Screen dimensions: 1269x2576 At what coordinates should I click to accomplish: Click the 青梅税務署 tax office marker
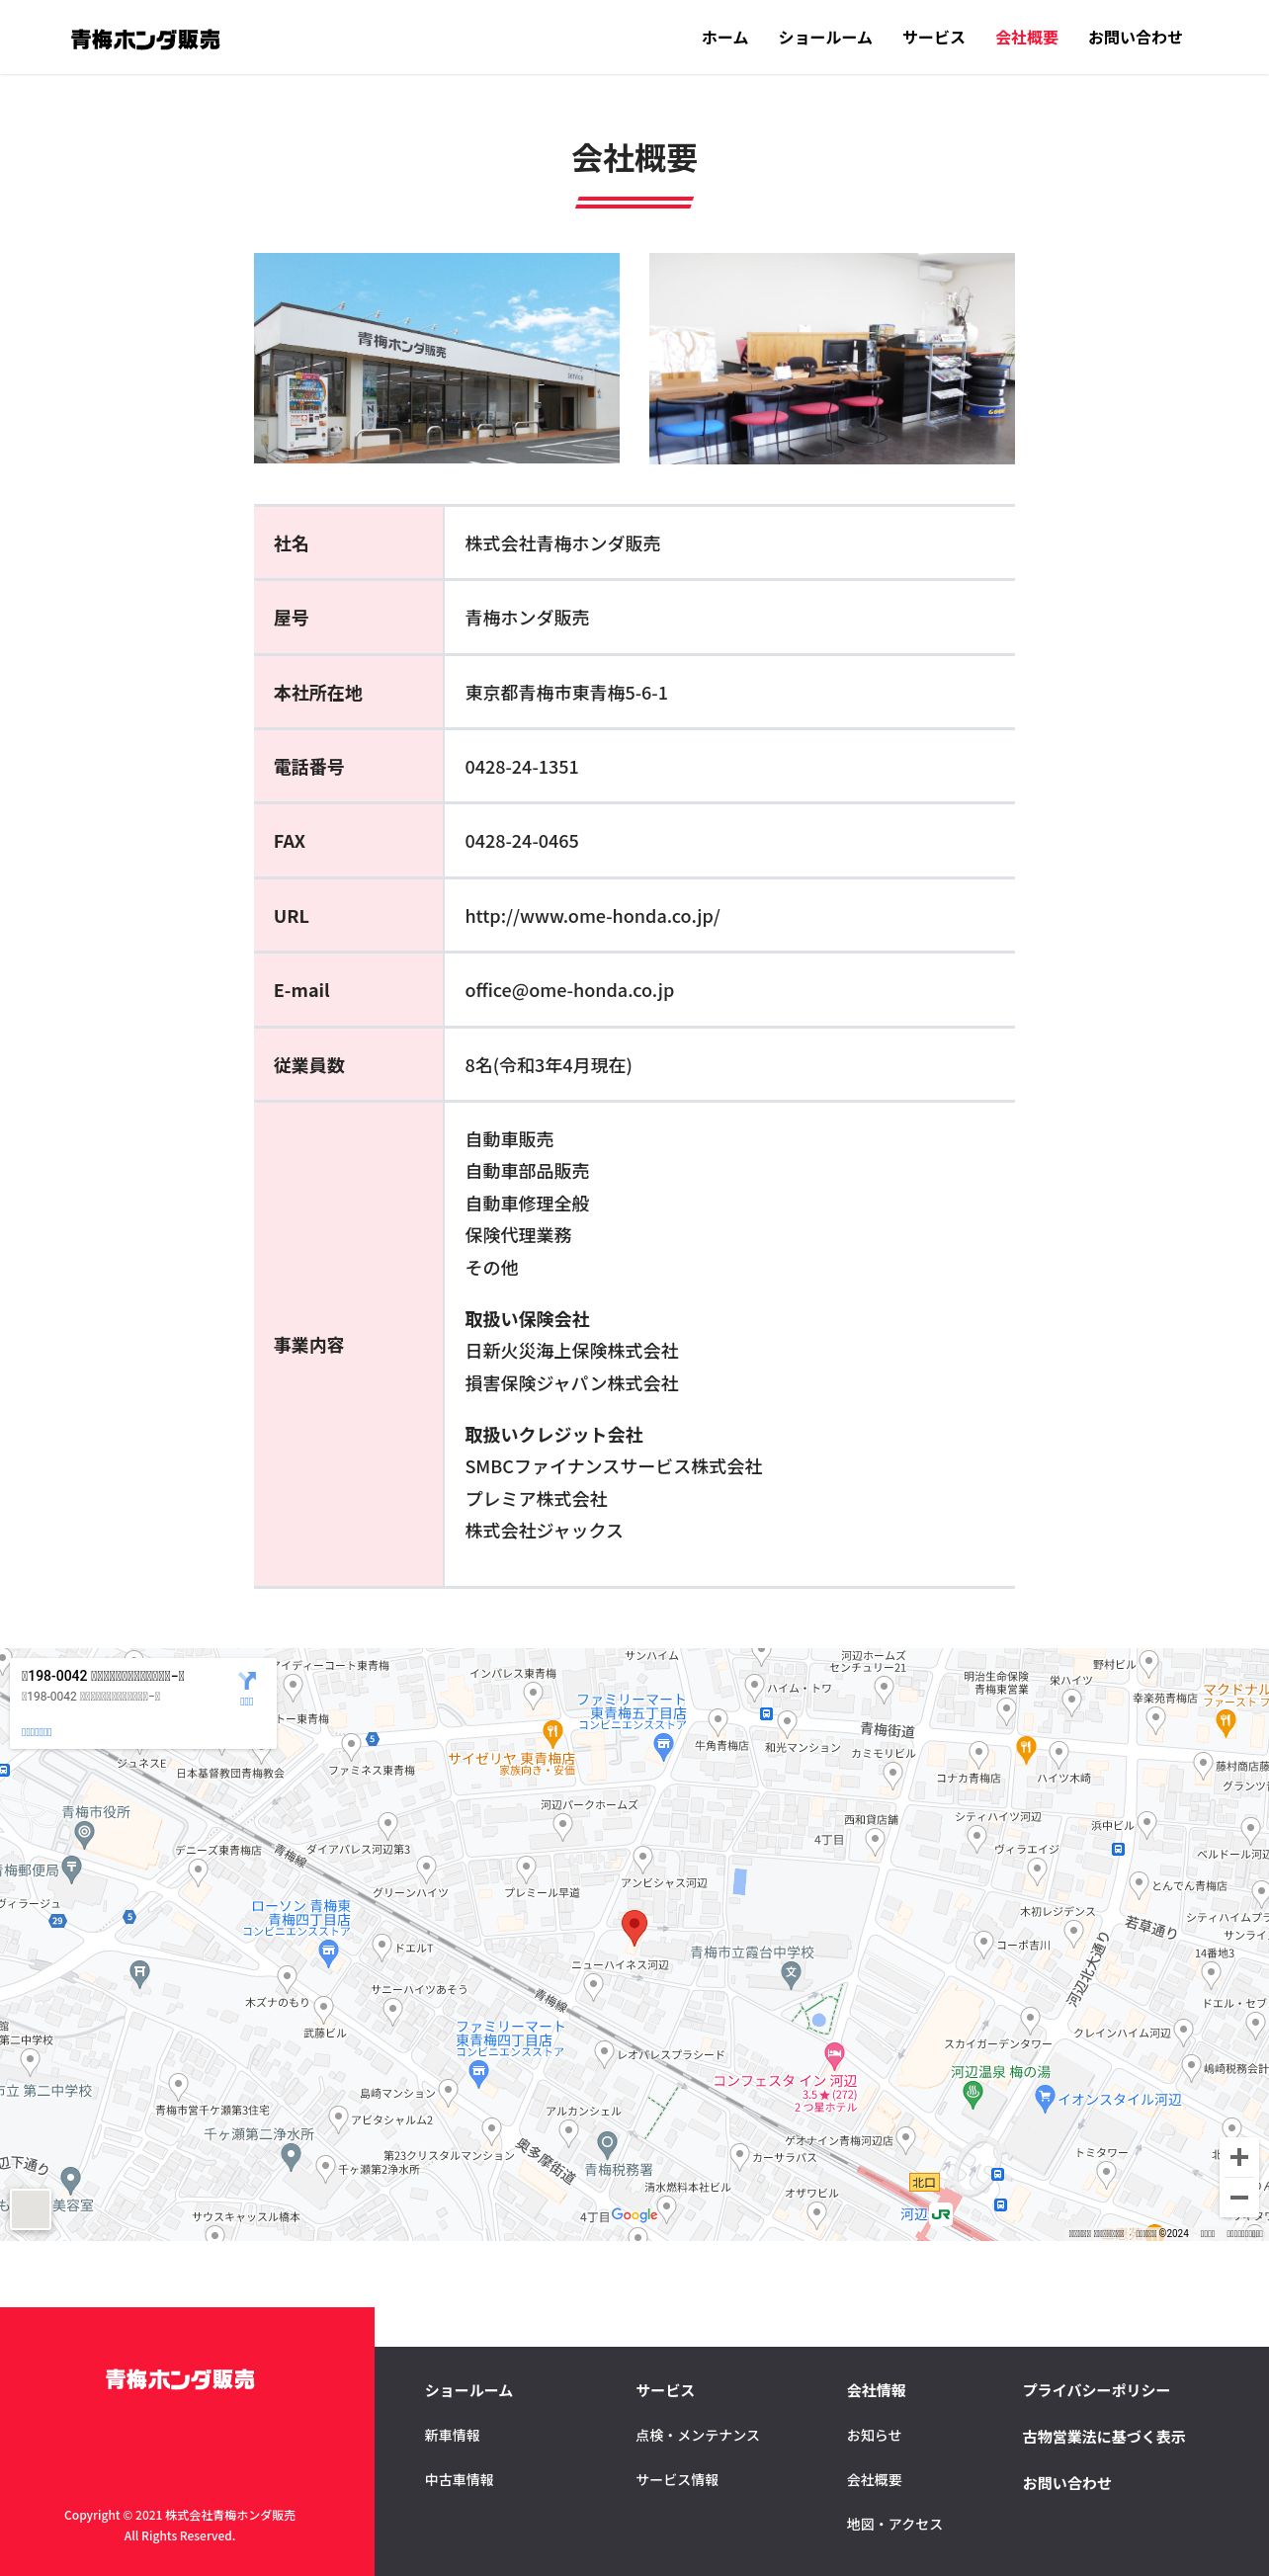coord(607,2143)
